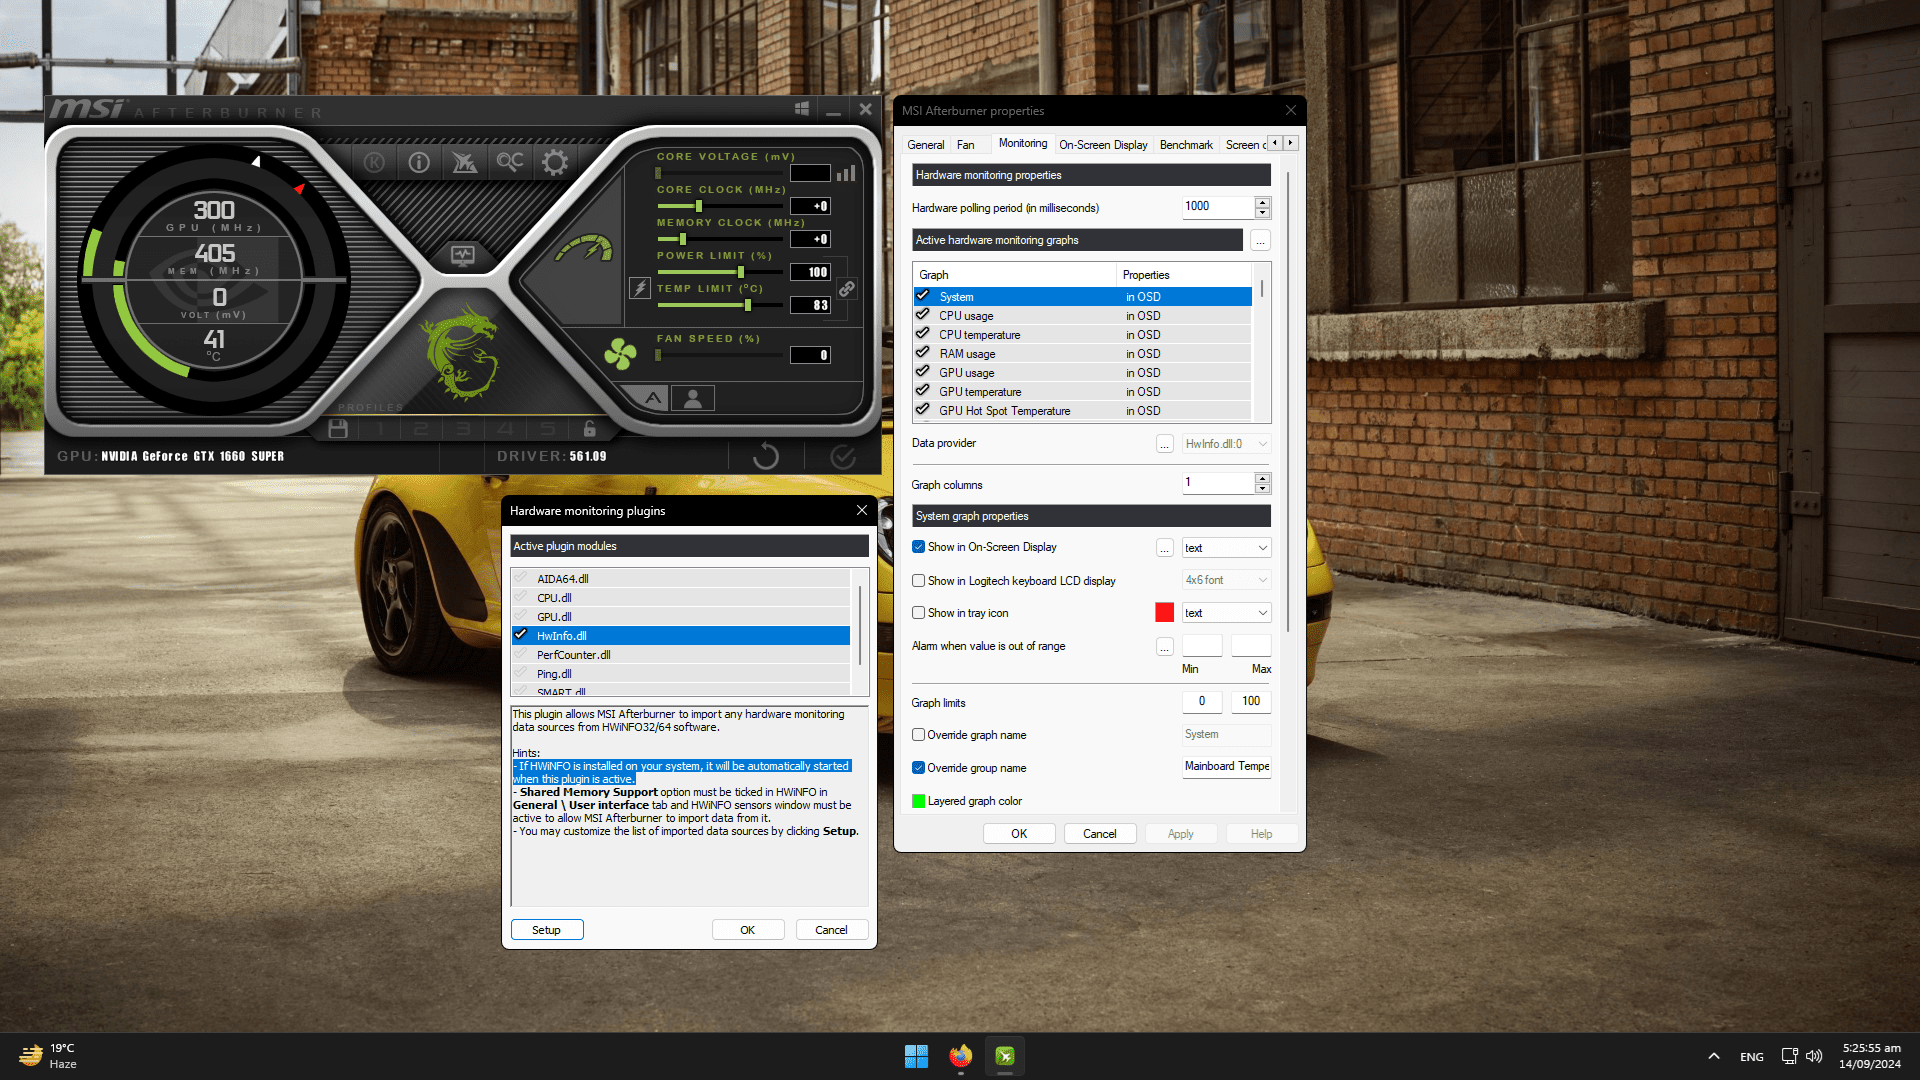Image resolution: width=1920 pixels, height=1080 pixels.
Task: Toggle the link icon for power and temp limits
Action: pyautogui.click(x=846, y=289)
